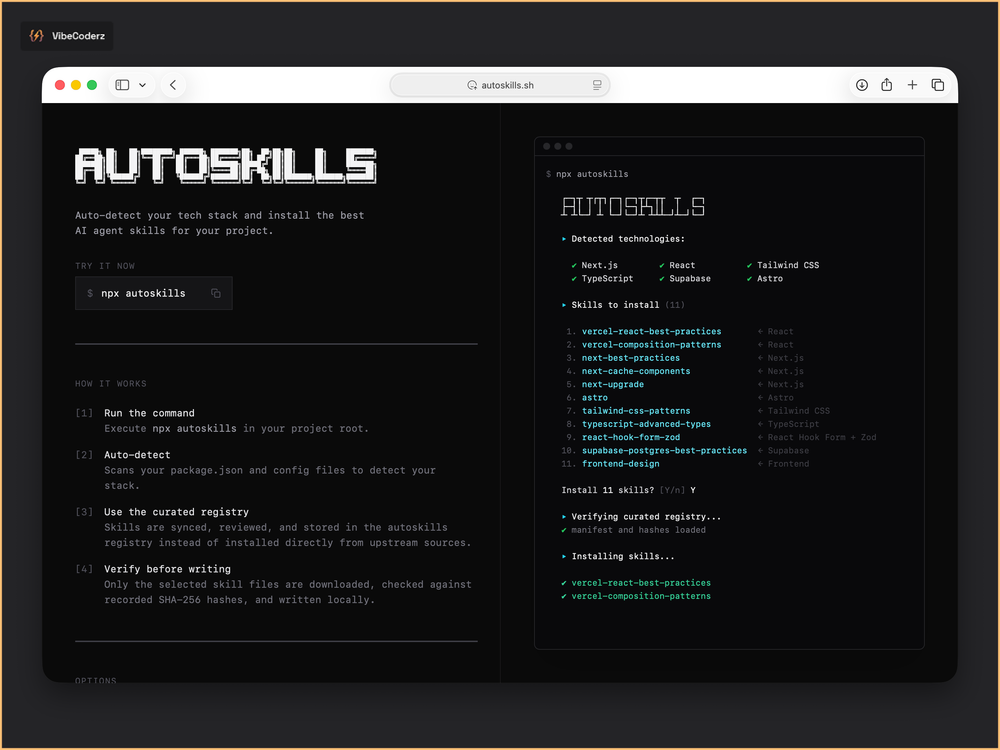Open the reader icon in address bar
Viewport: 1000px width, 750px height.
(597, 85)
